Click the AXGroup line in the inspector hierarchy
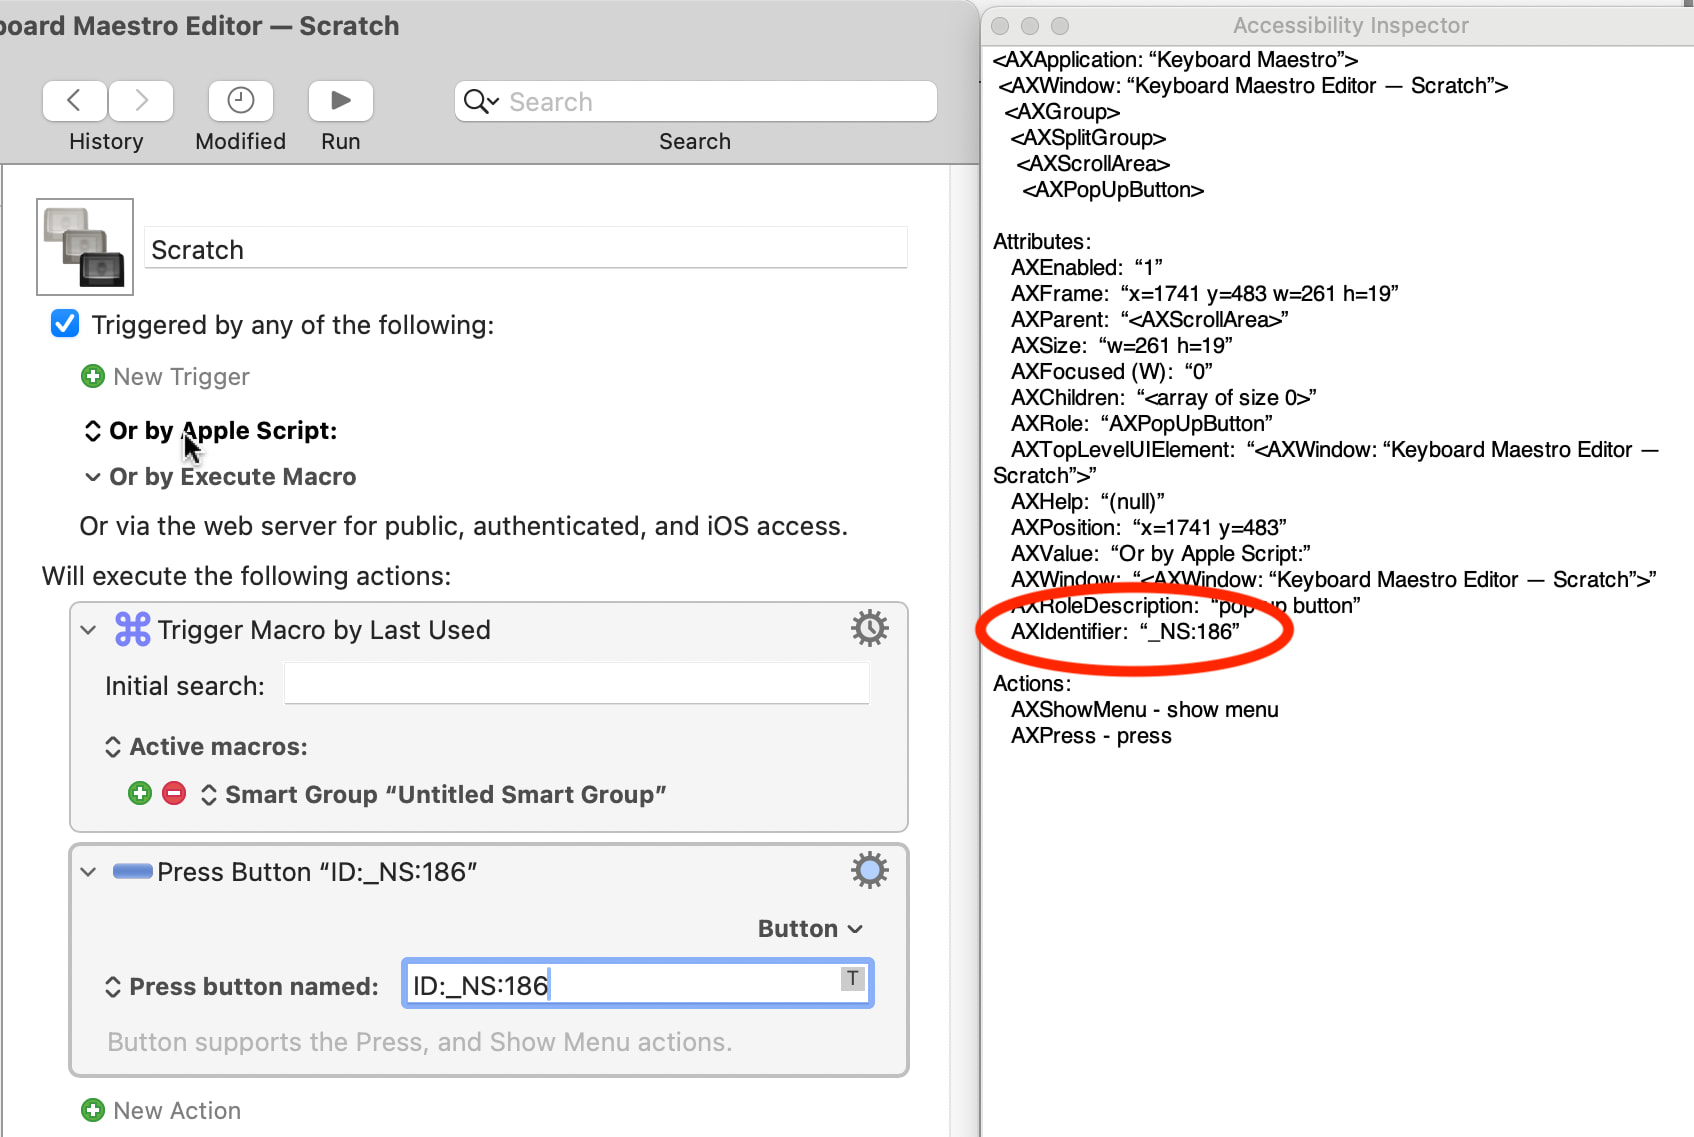Image resolution: width=1694 pixels, height=1137 pixels. coord(1062,112)
